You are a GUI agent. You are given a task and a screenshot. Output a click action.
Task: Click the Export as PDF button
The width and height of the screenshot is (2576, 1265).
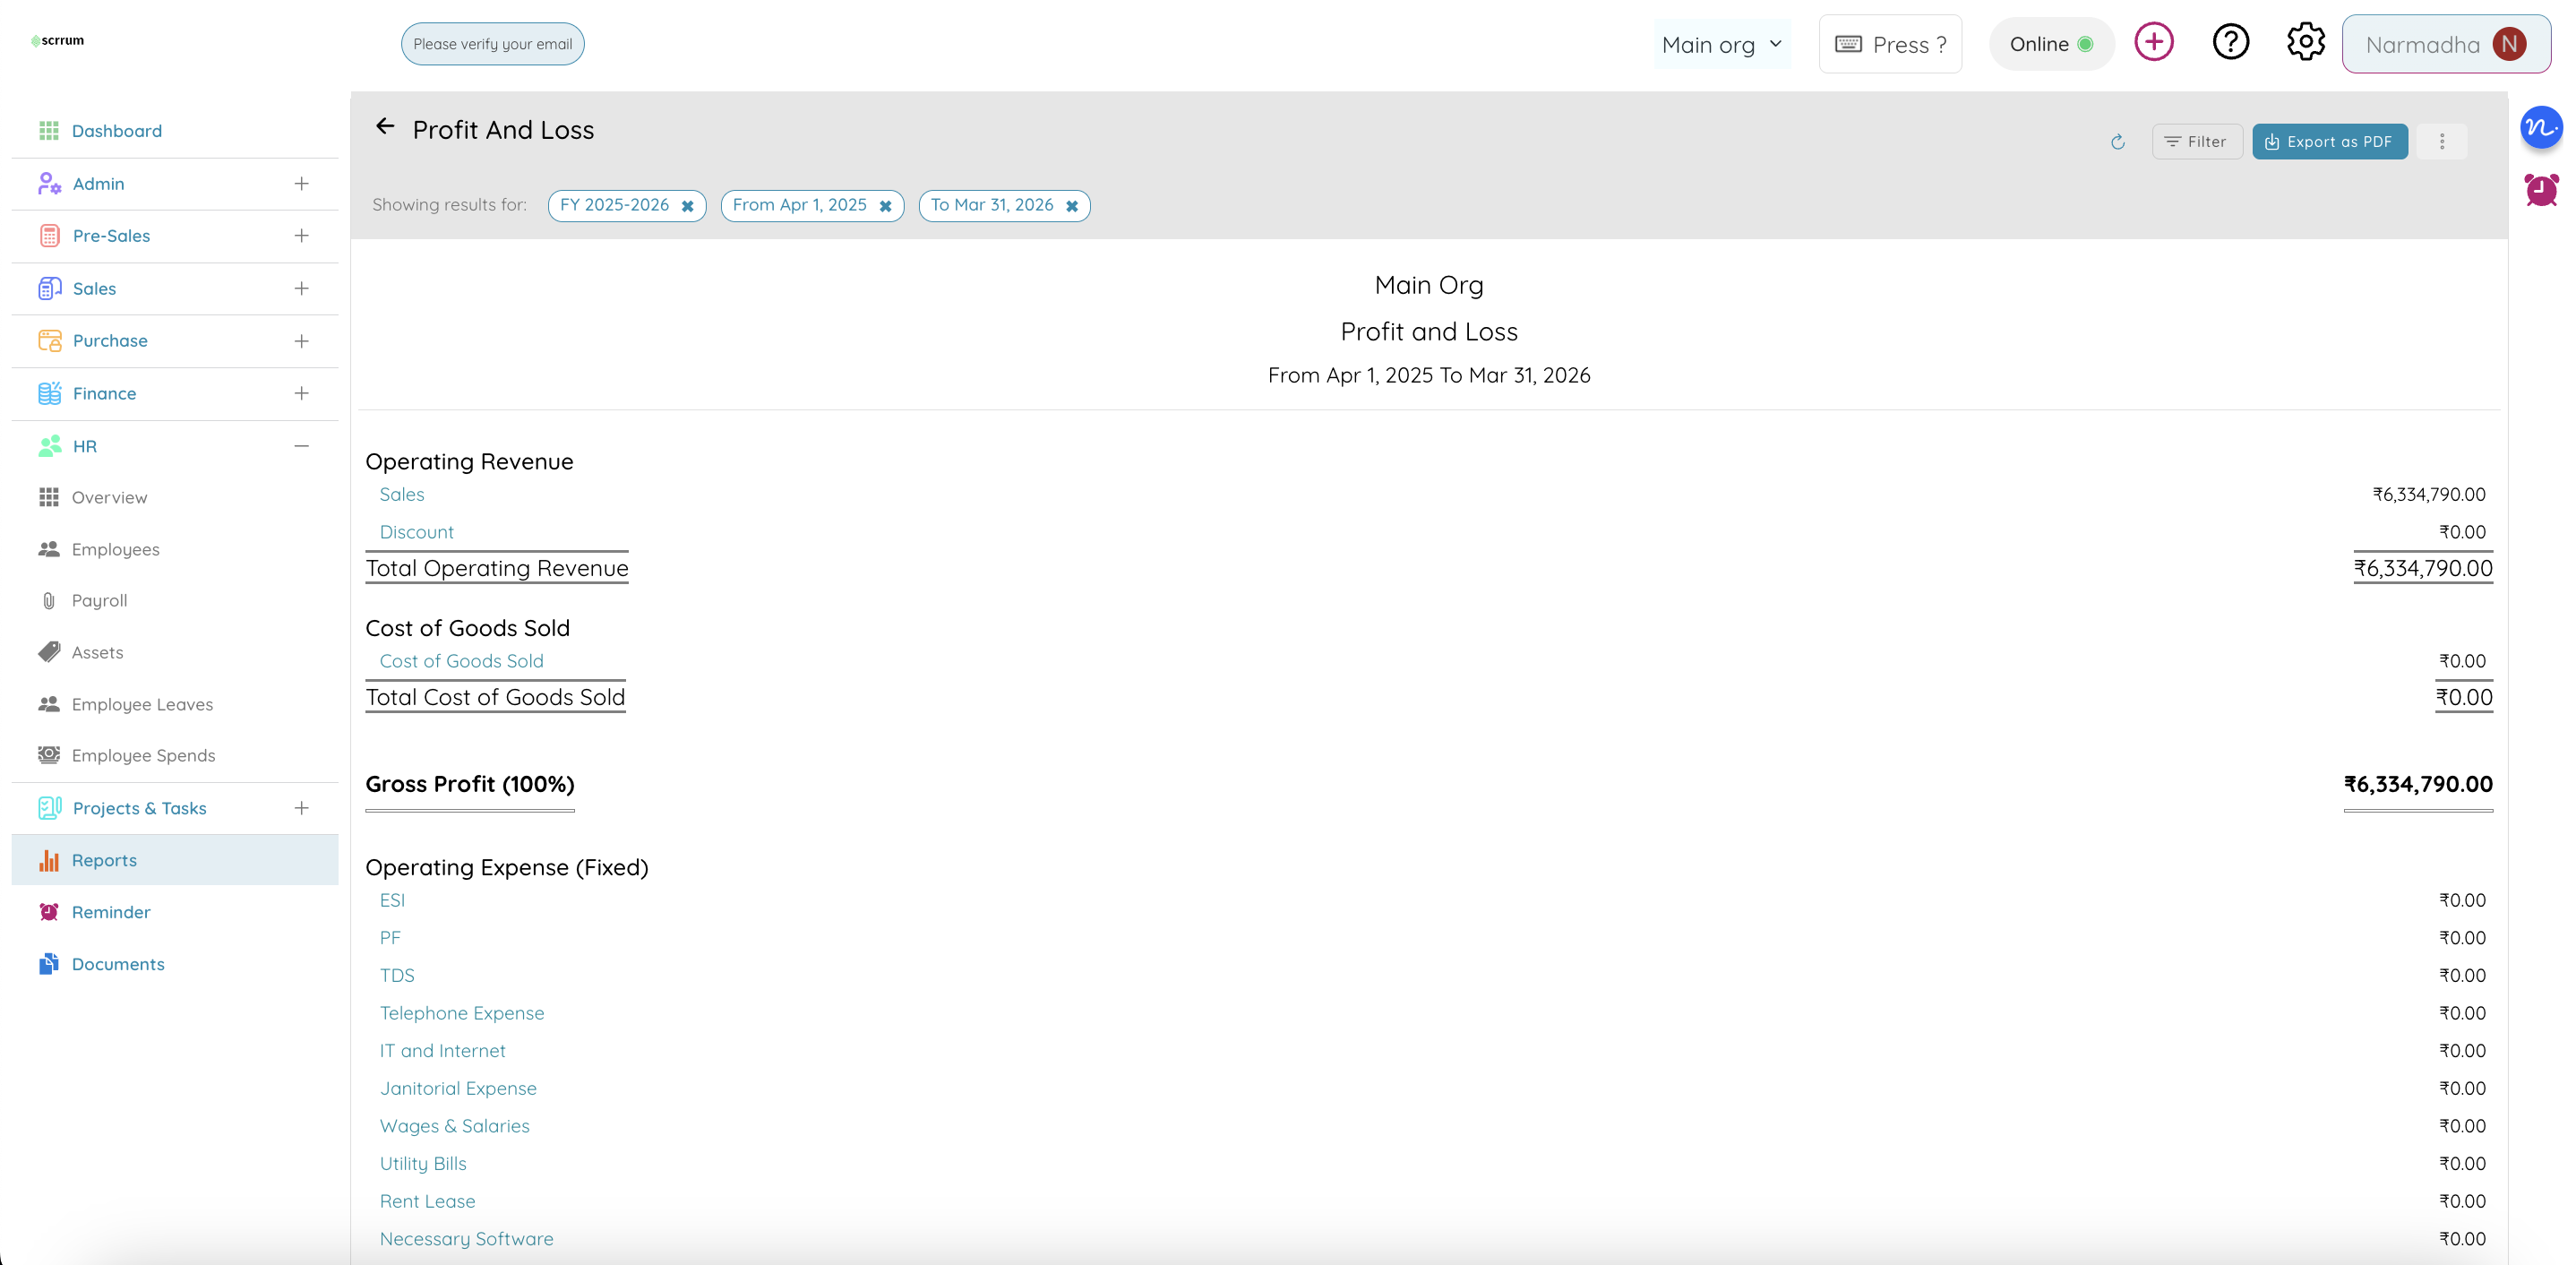pyautogui.click(x=2329, y=142)
